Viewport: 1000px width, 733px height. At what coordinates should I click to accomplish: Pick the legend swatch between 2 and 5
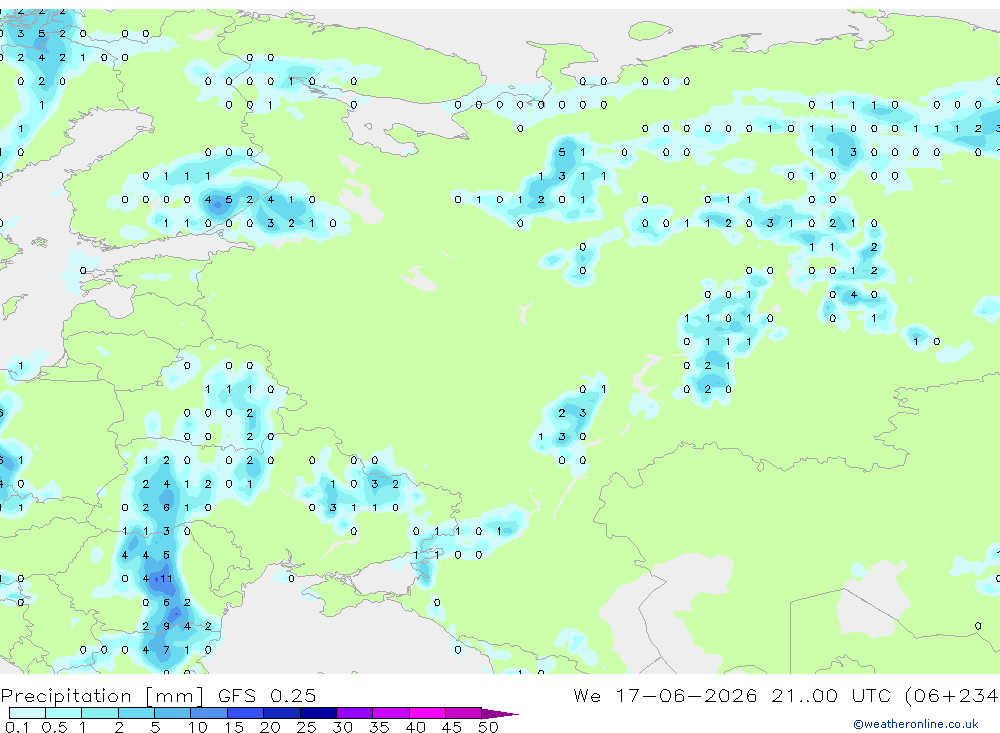(x=136, y=713)
